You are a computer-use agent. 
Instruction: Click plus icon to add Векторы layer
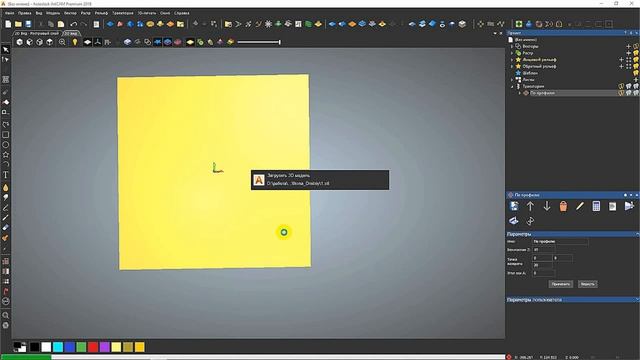coord(629,47)
